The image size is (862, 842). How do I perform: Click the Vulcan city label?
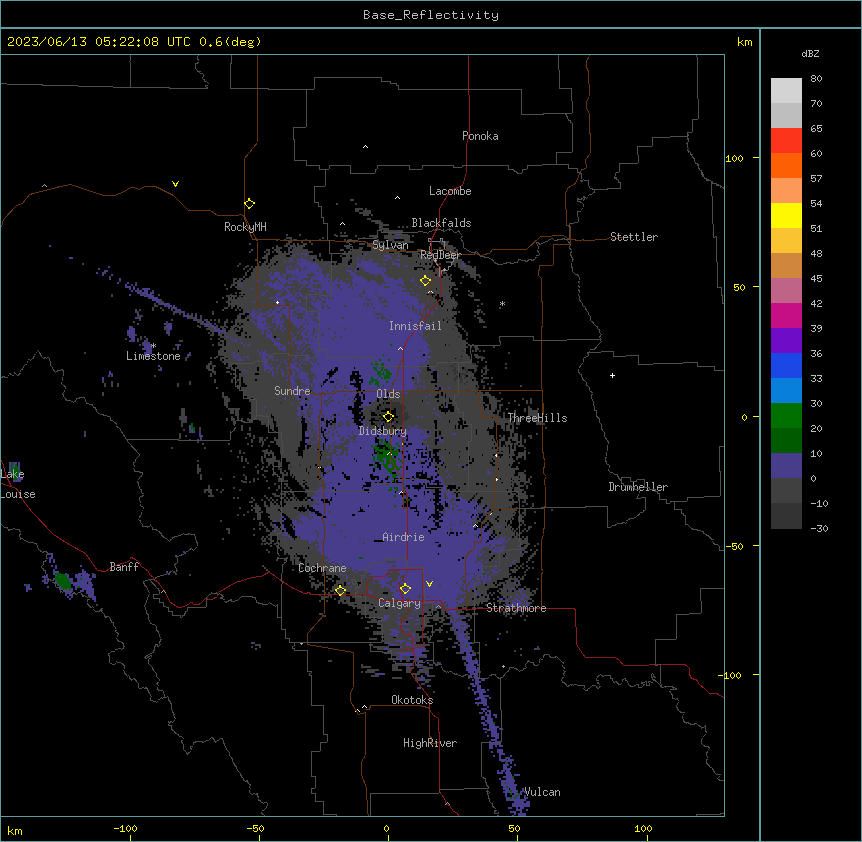[542, 792]
